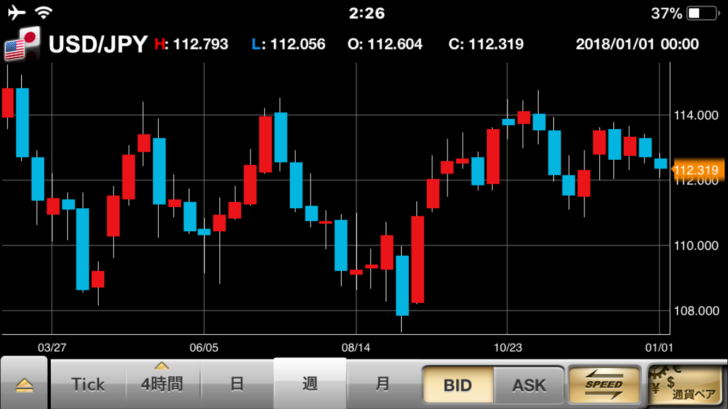Open the 通貨ペア currency pair selector
728x409 pixels.
[684, 384]
